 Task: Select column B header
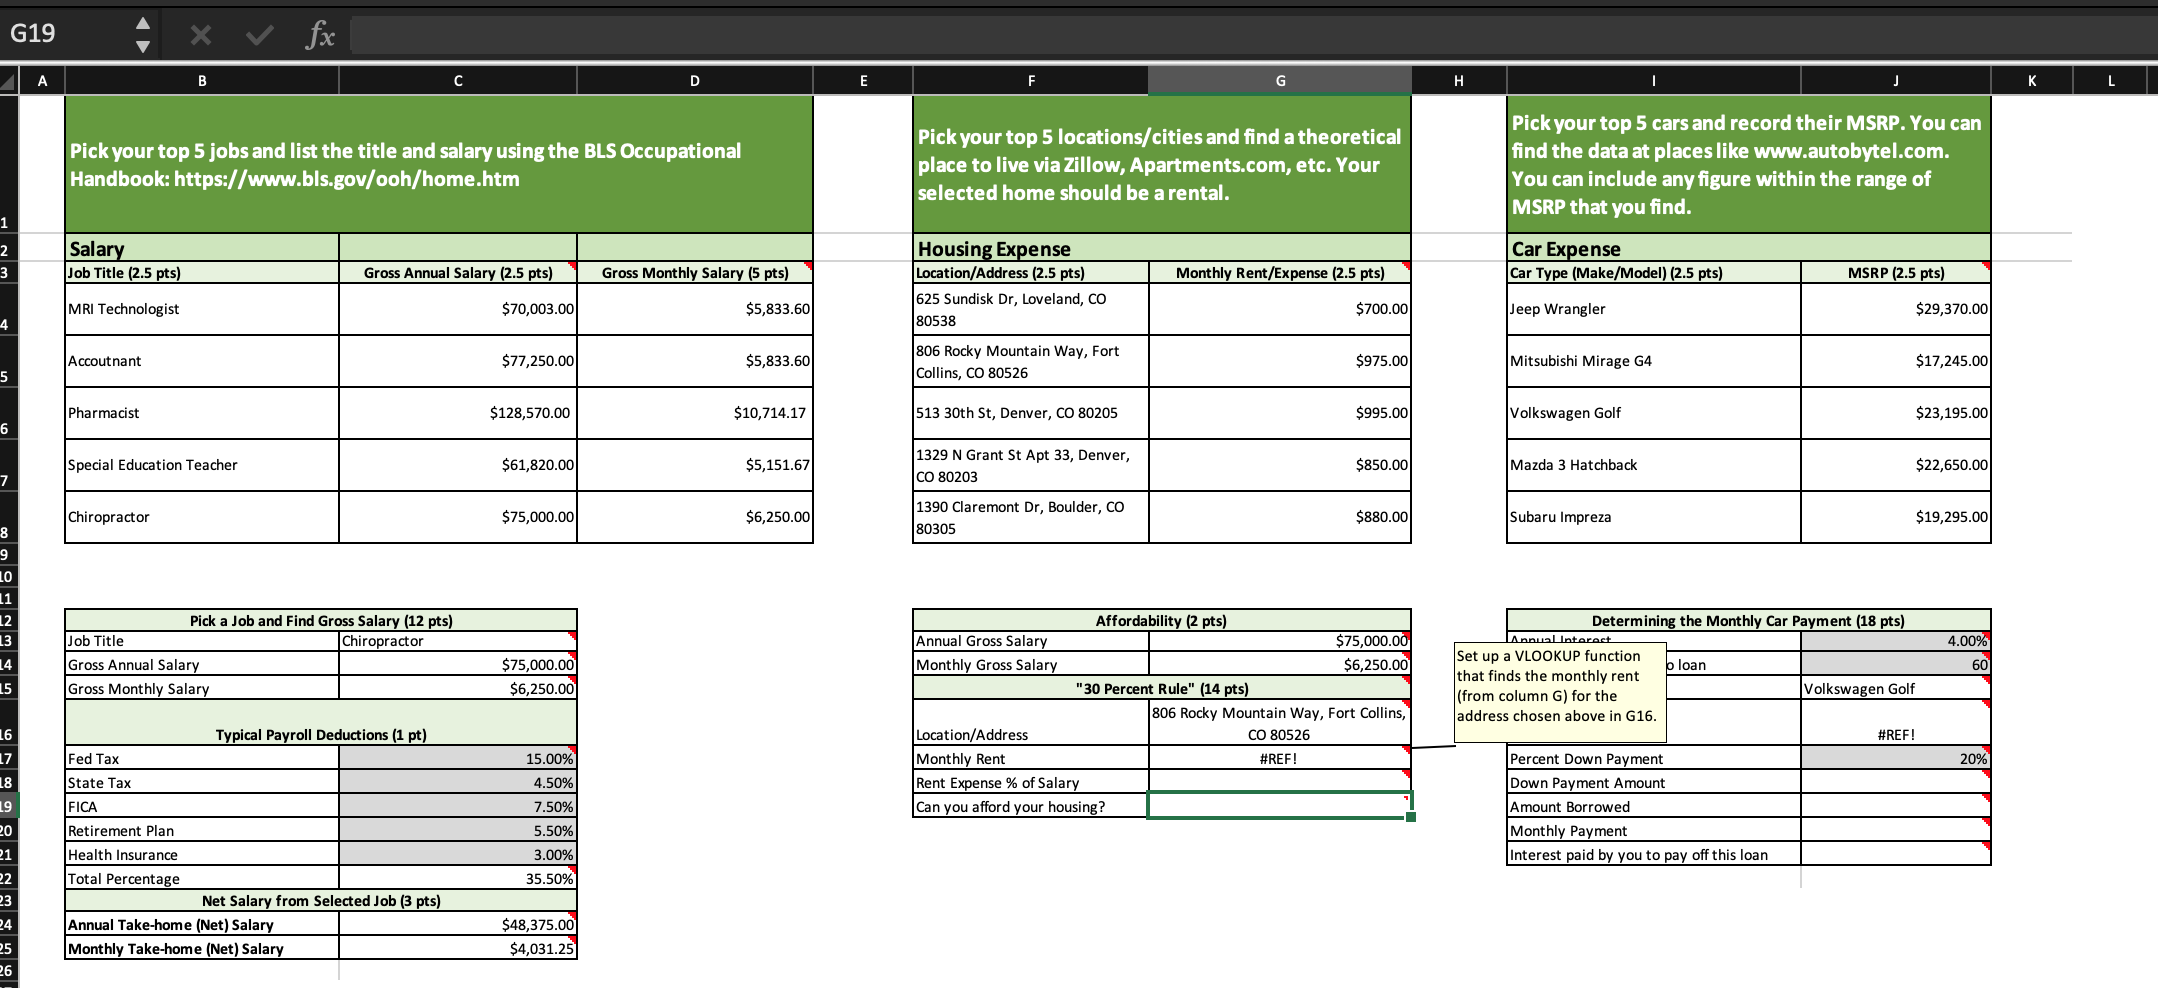[202, 81]
